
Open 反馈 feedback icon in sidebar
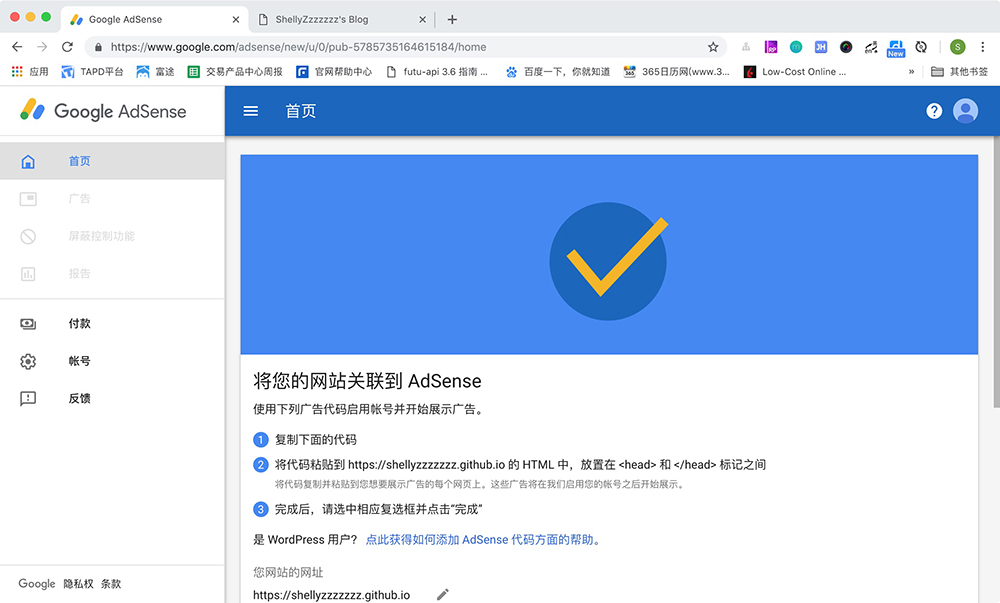pyautogui.click(x=28, y=399)
